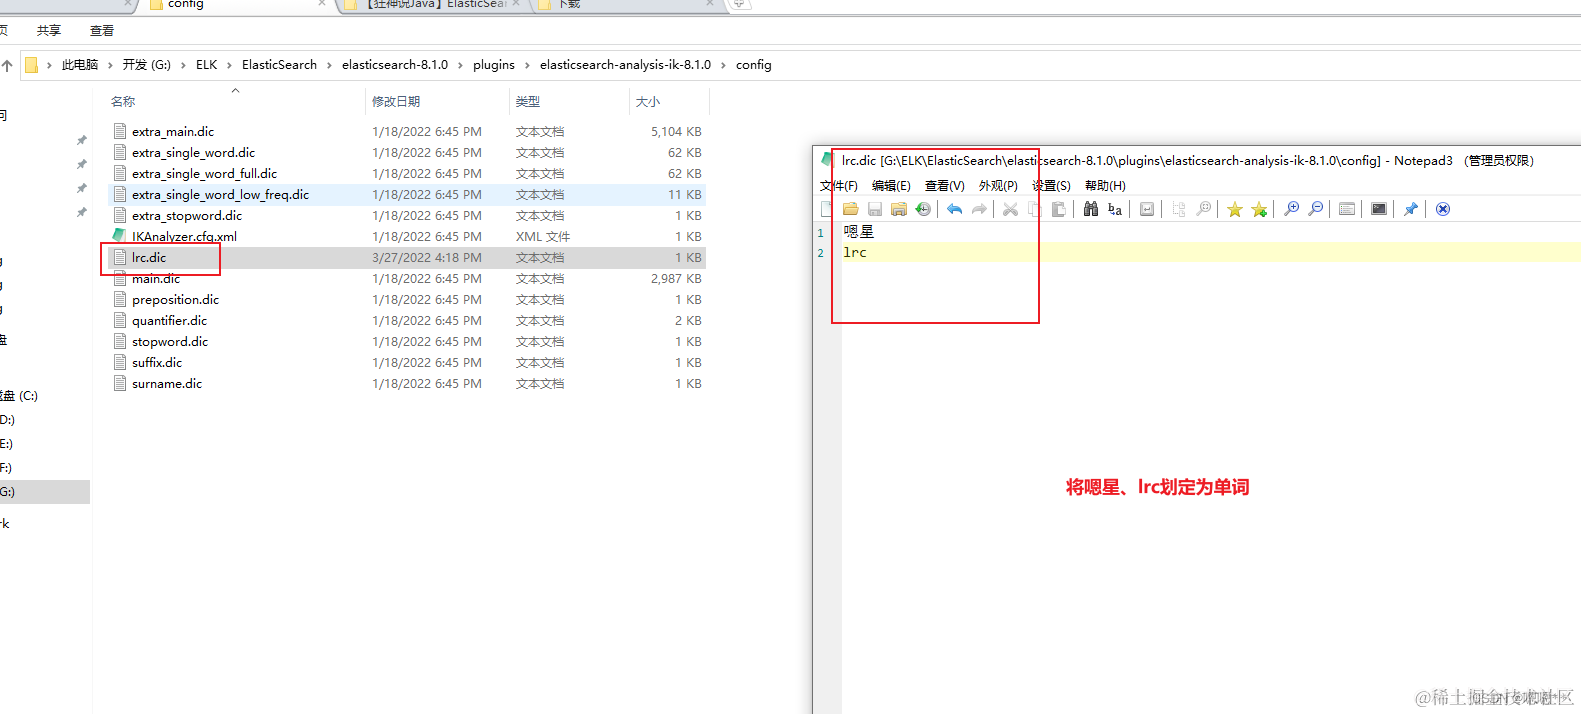Image resolution: width=1581 pixels, height=714 pixels.
Task: Navigate to ElasticSearch breadcrumb
Action: pyautogui.click(x=279, y=65)
